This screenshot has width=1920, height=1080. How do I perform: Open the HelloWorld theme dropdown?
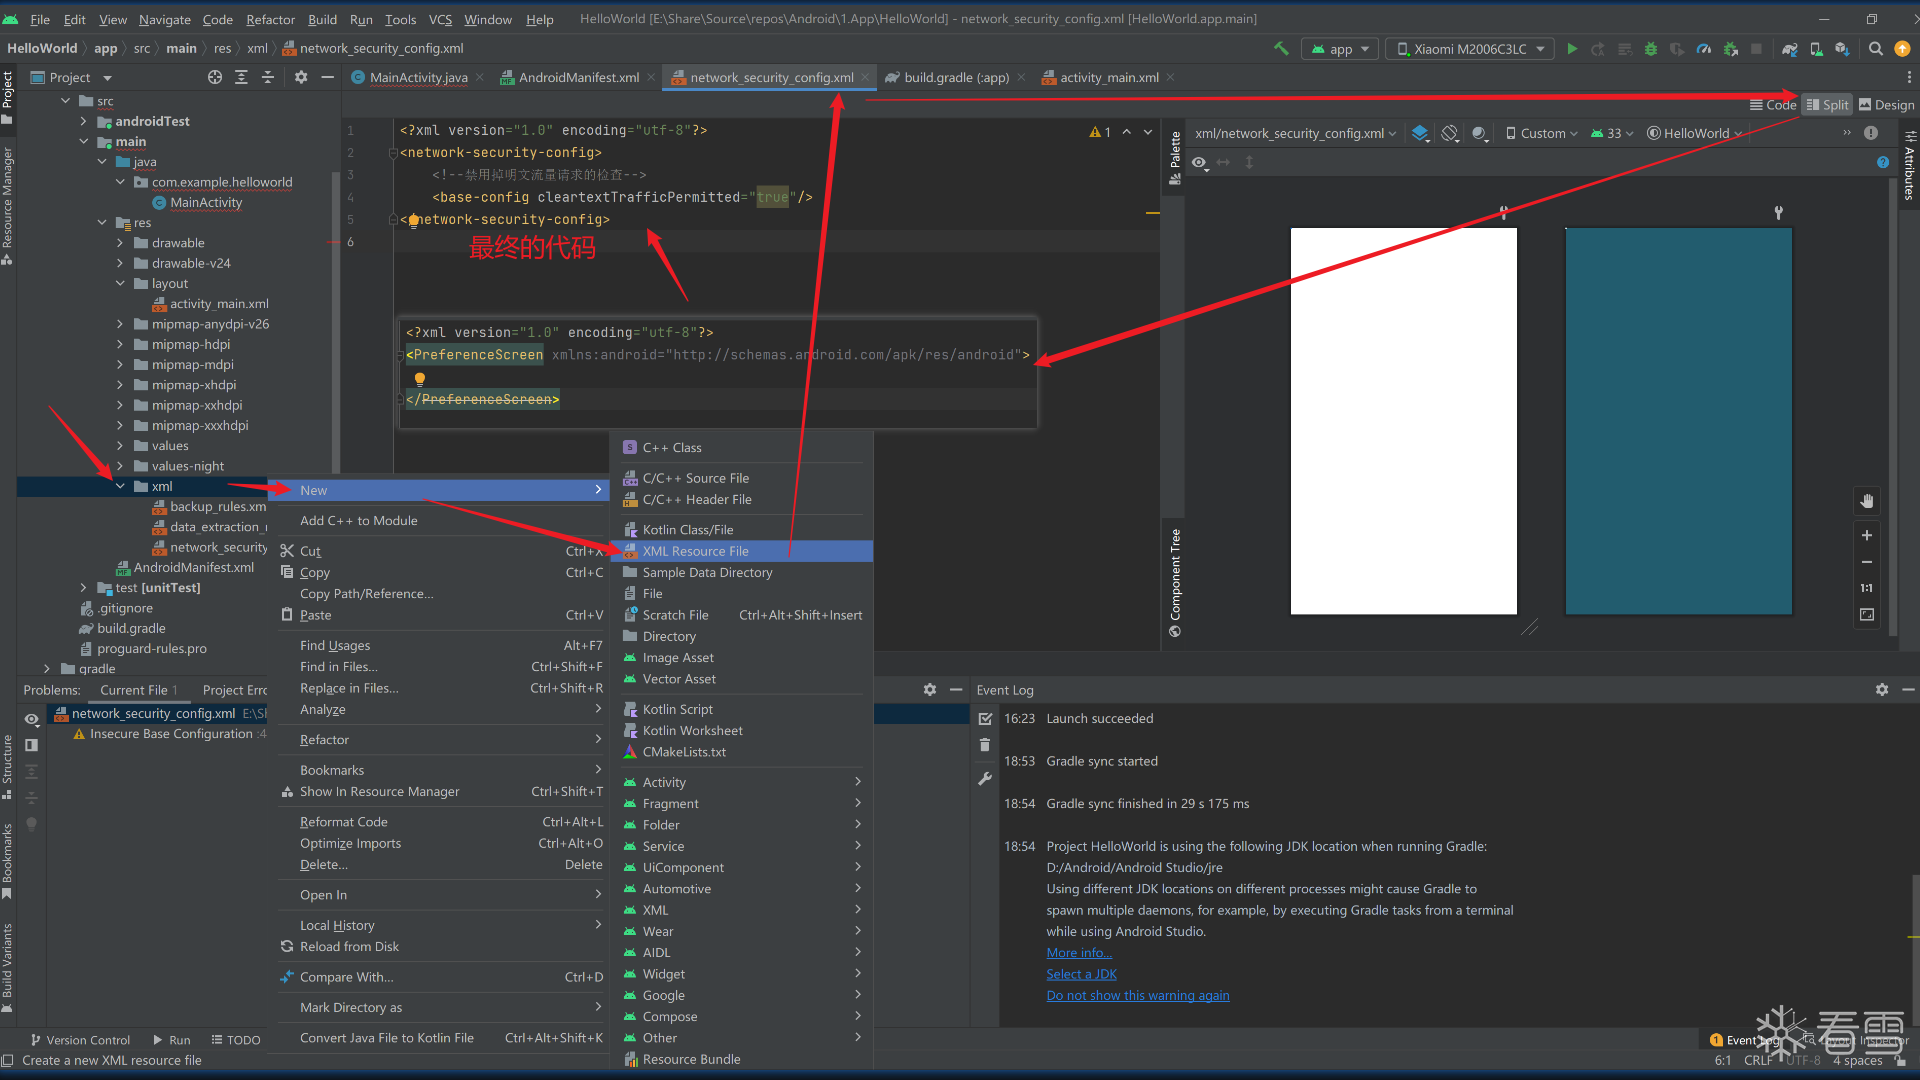pos(1695,133)
